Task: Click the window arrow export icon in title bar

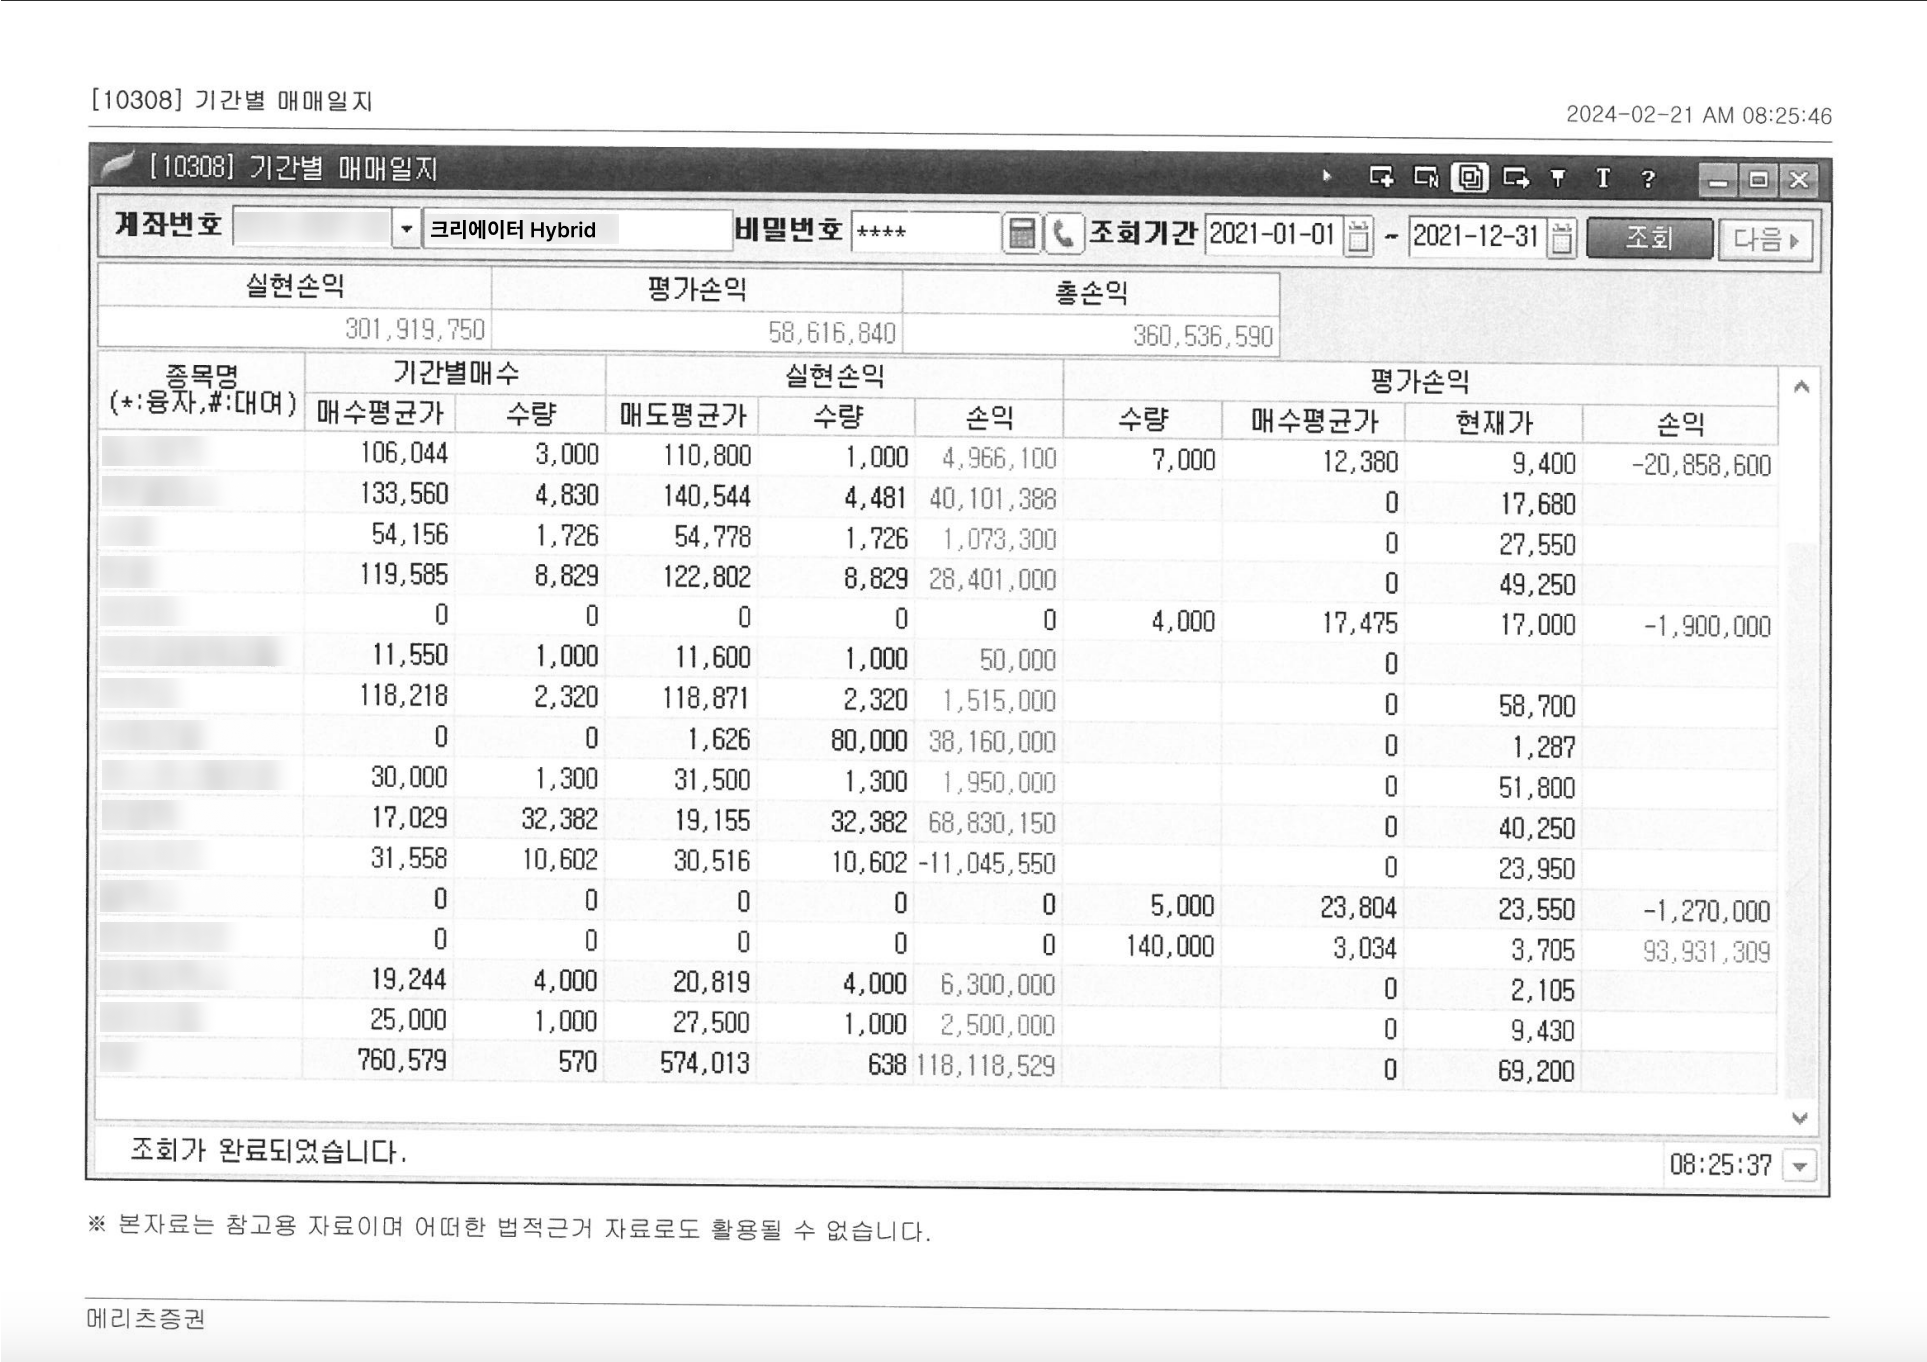Action: coord(1516,178)
